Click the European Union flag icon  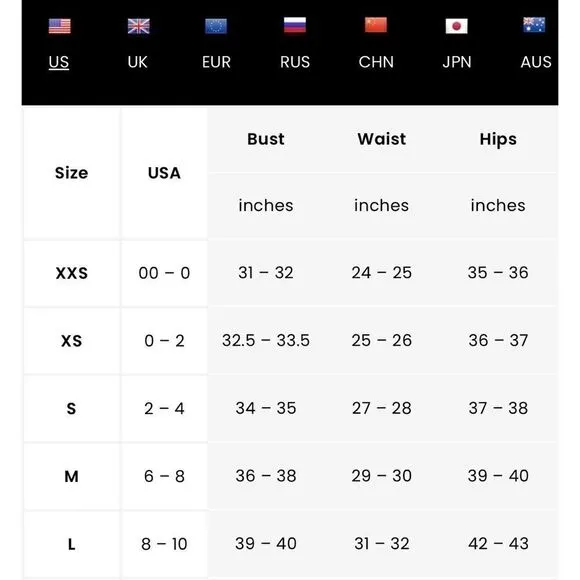(x=216, y=26)
